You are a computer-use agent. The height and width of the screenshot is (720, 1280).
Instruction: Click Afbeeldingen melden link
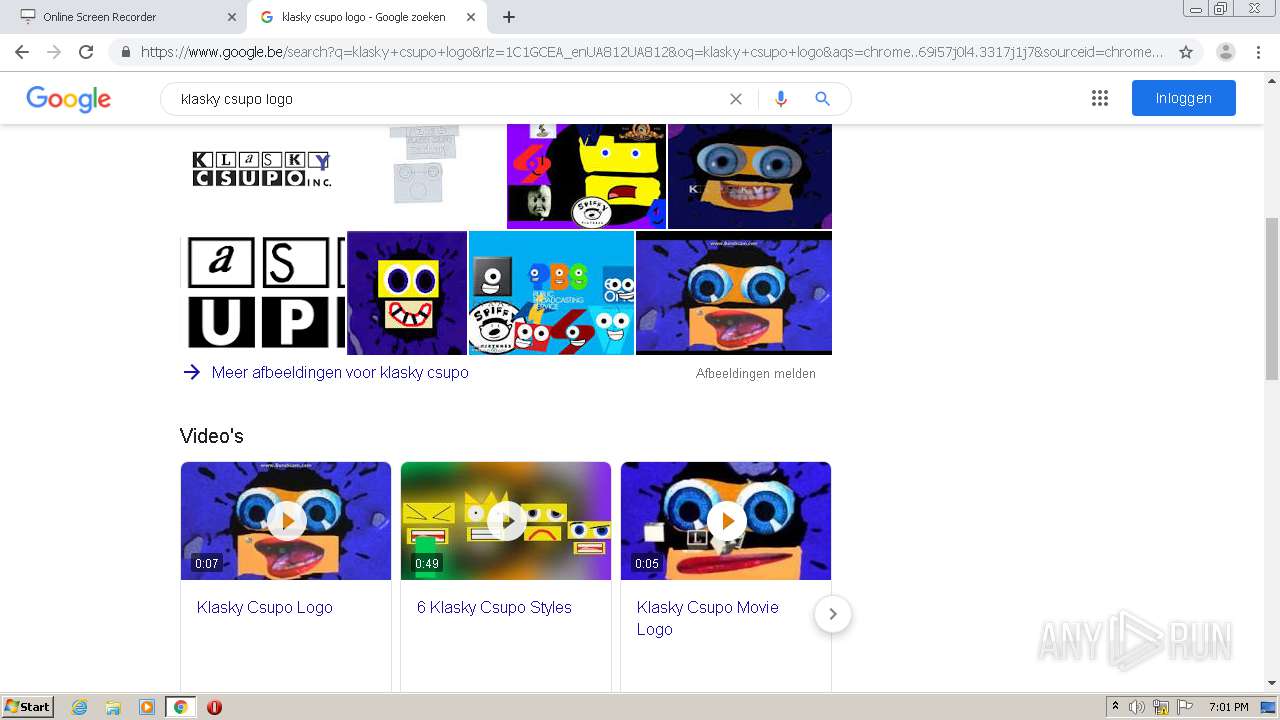pos(756,373)
